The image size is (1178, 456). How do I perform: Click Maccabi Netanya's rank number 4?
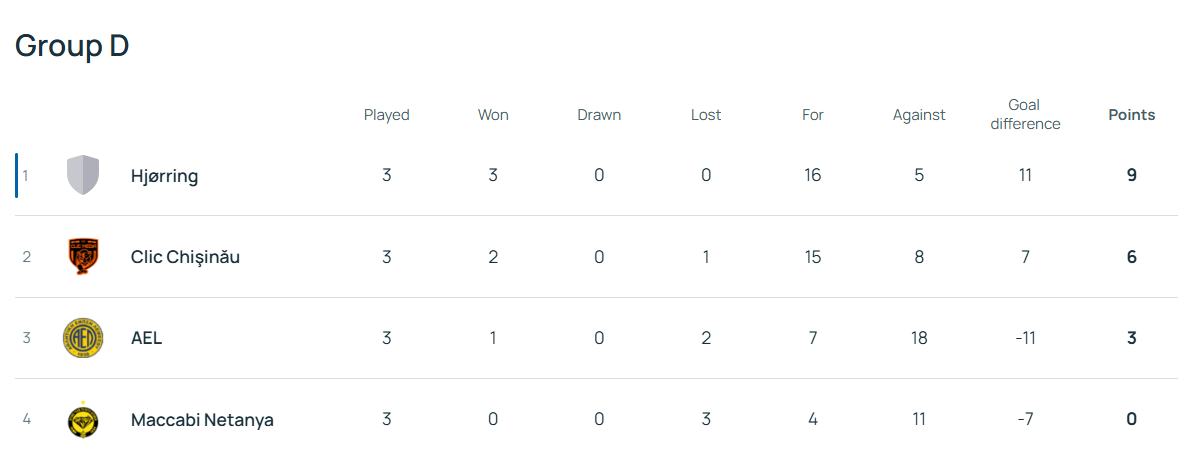tap(27, 419)
